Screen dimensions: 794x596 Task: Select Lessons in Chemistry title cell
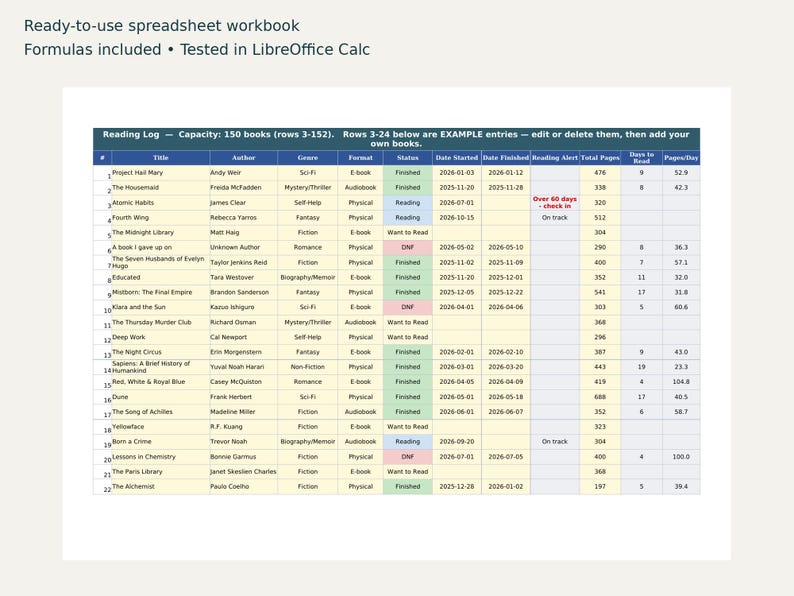tap(161, 456)
